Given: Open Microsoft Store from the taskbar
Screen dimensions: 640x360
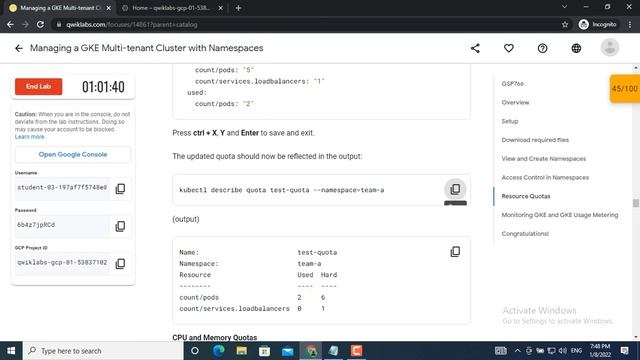Looking at the screenshot, I should click(264, 351).
